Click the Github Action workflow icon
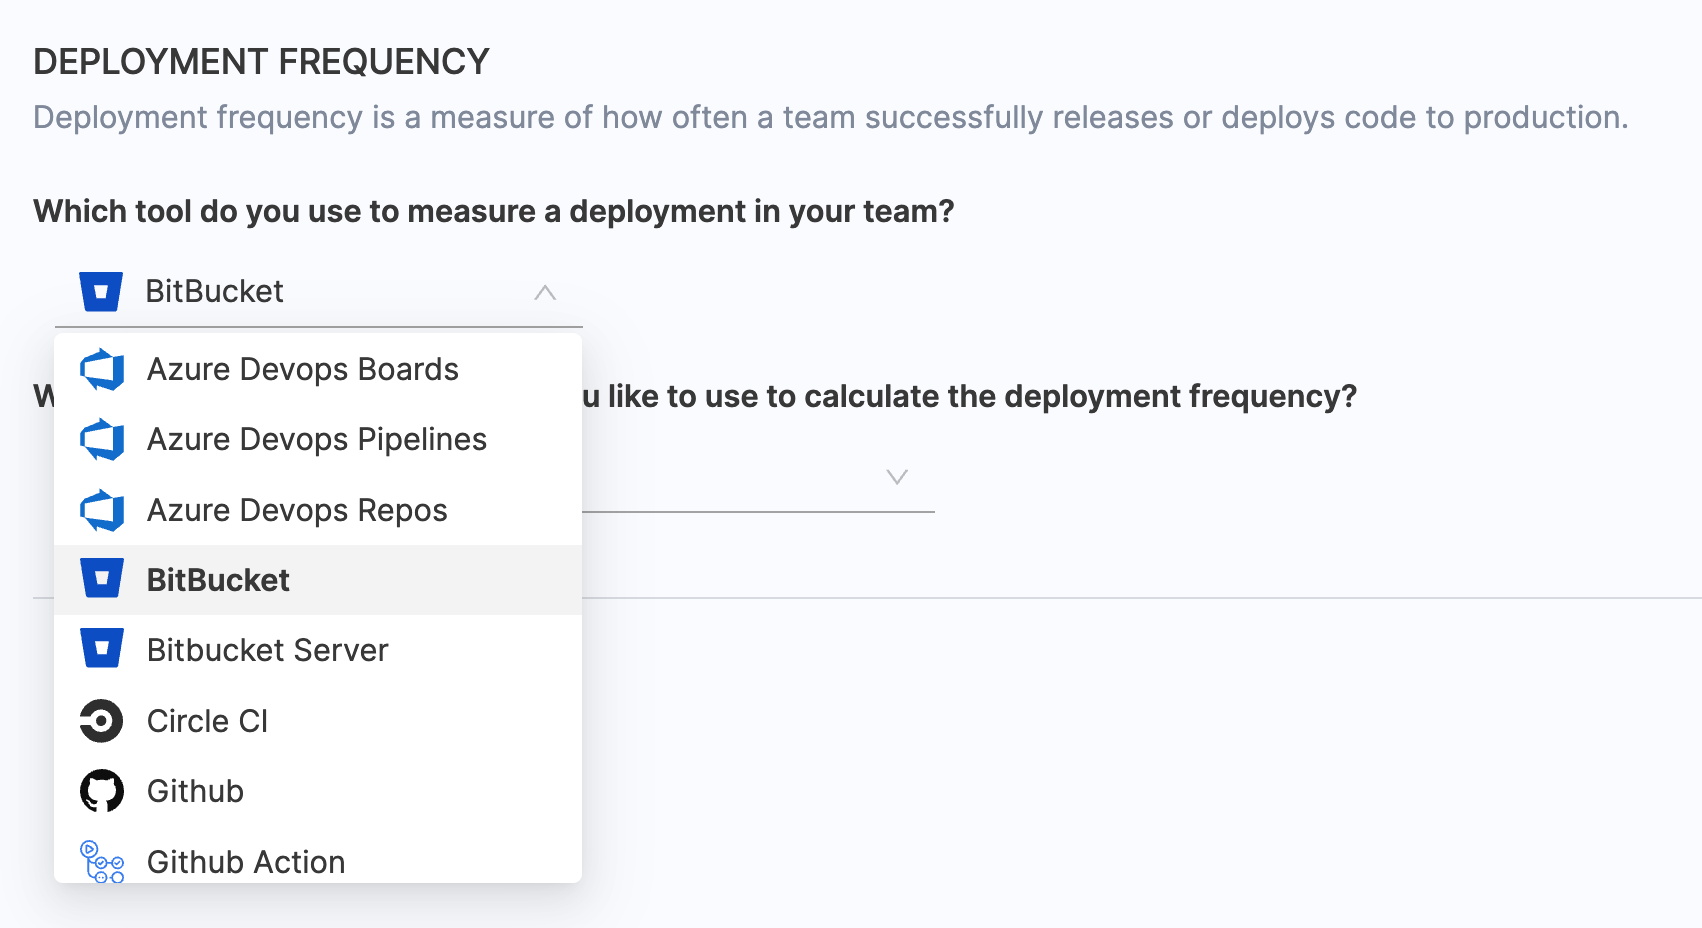The height and width of the screenshot is (928, 1702). [x=102, y=862]
